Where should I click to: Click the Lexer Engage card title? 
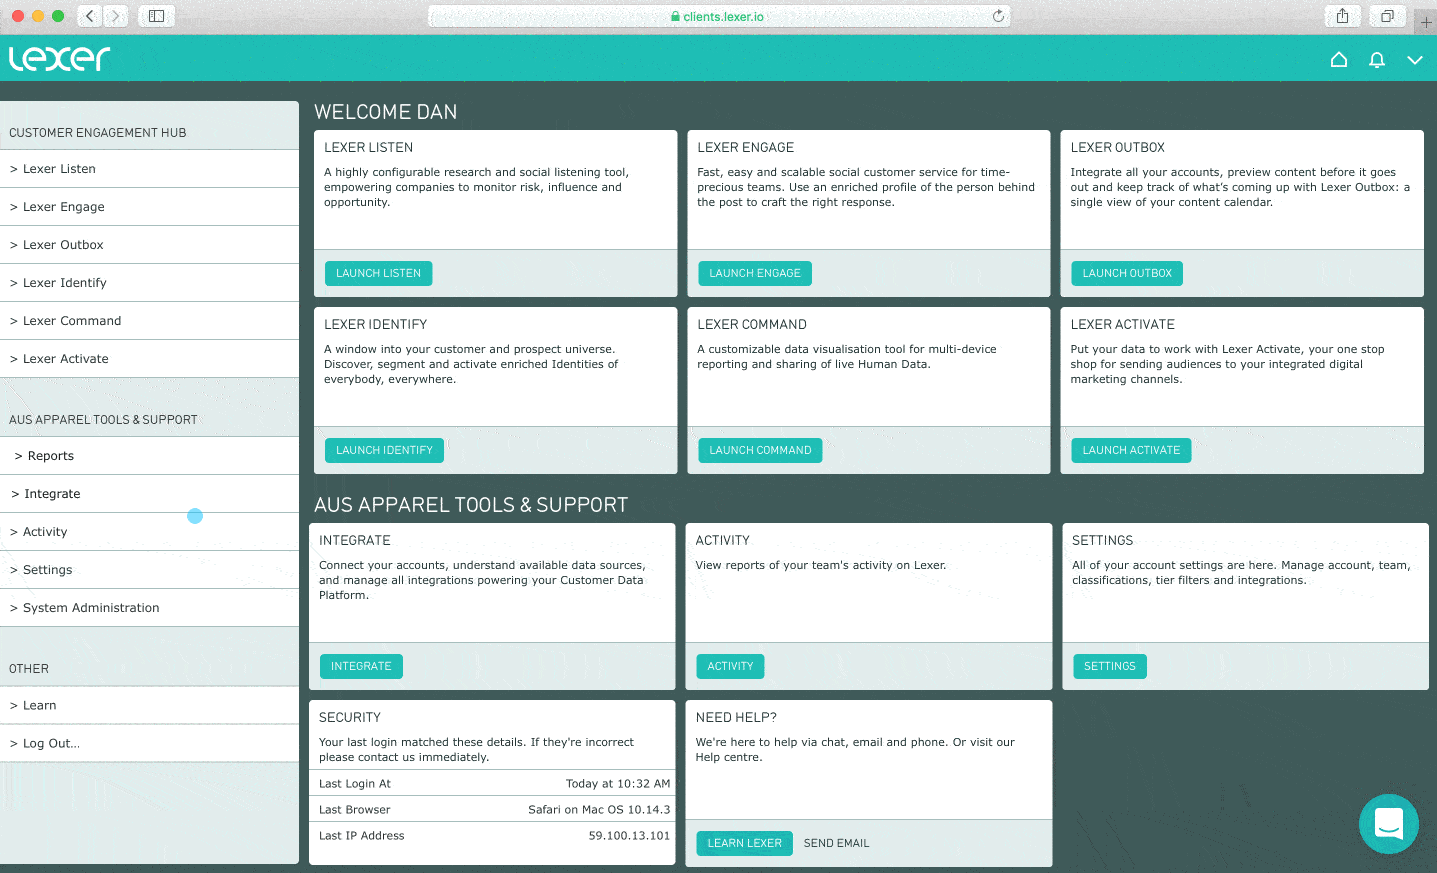tap(746, 147)
